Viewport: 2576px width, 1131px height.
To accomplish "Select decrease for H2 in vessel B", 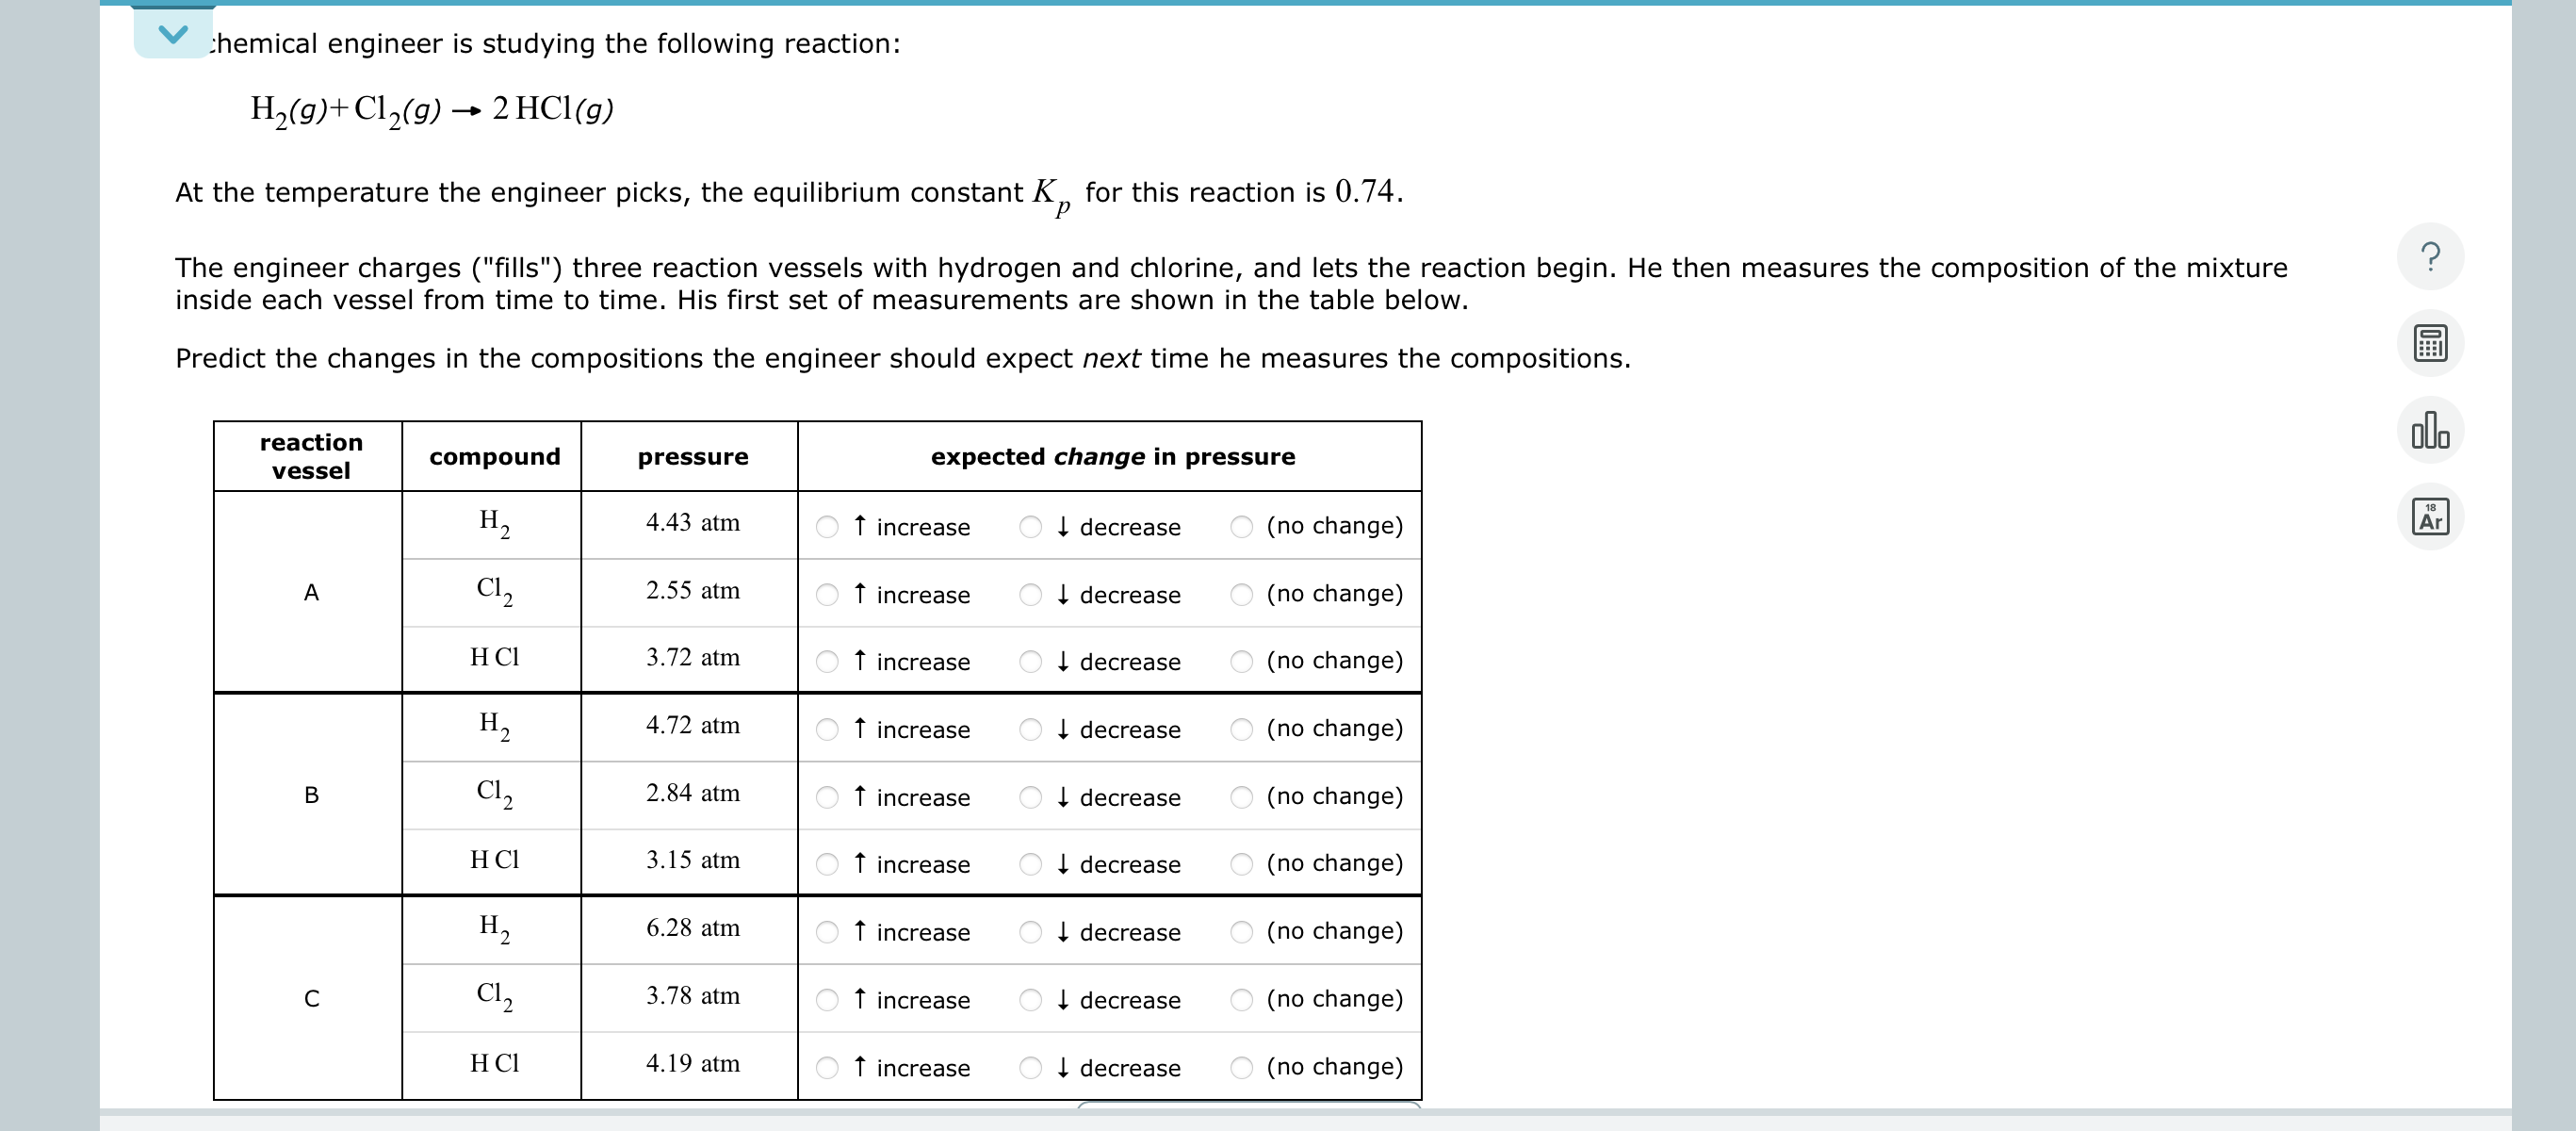I will pyautogui.click(x=1031, y=729).
